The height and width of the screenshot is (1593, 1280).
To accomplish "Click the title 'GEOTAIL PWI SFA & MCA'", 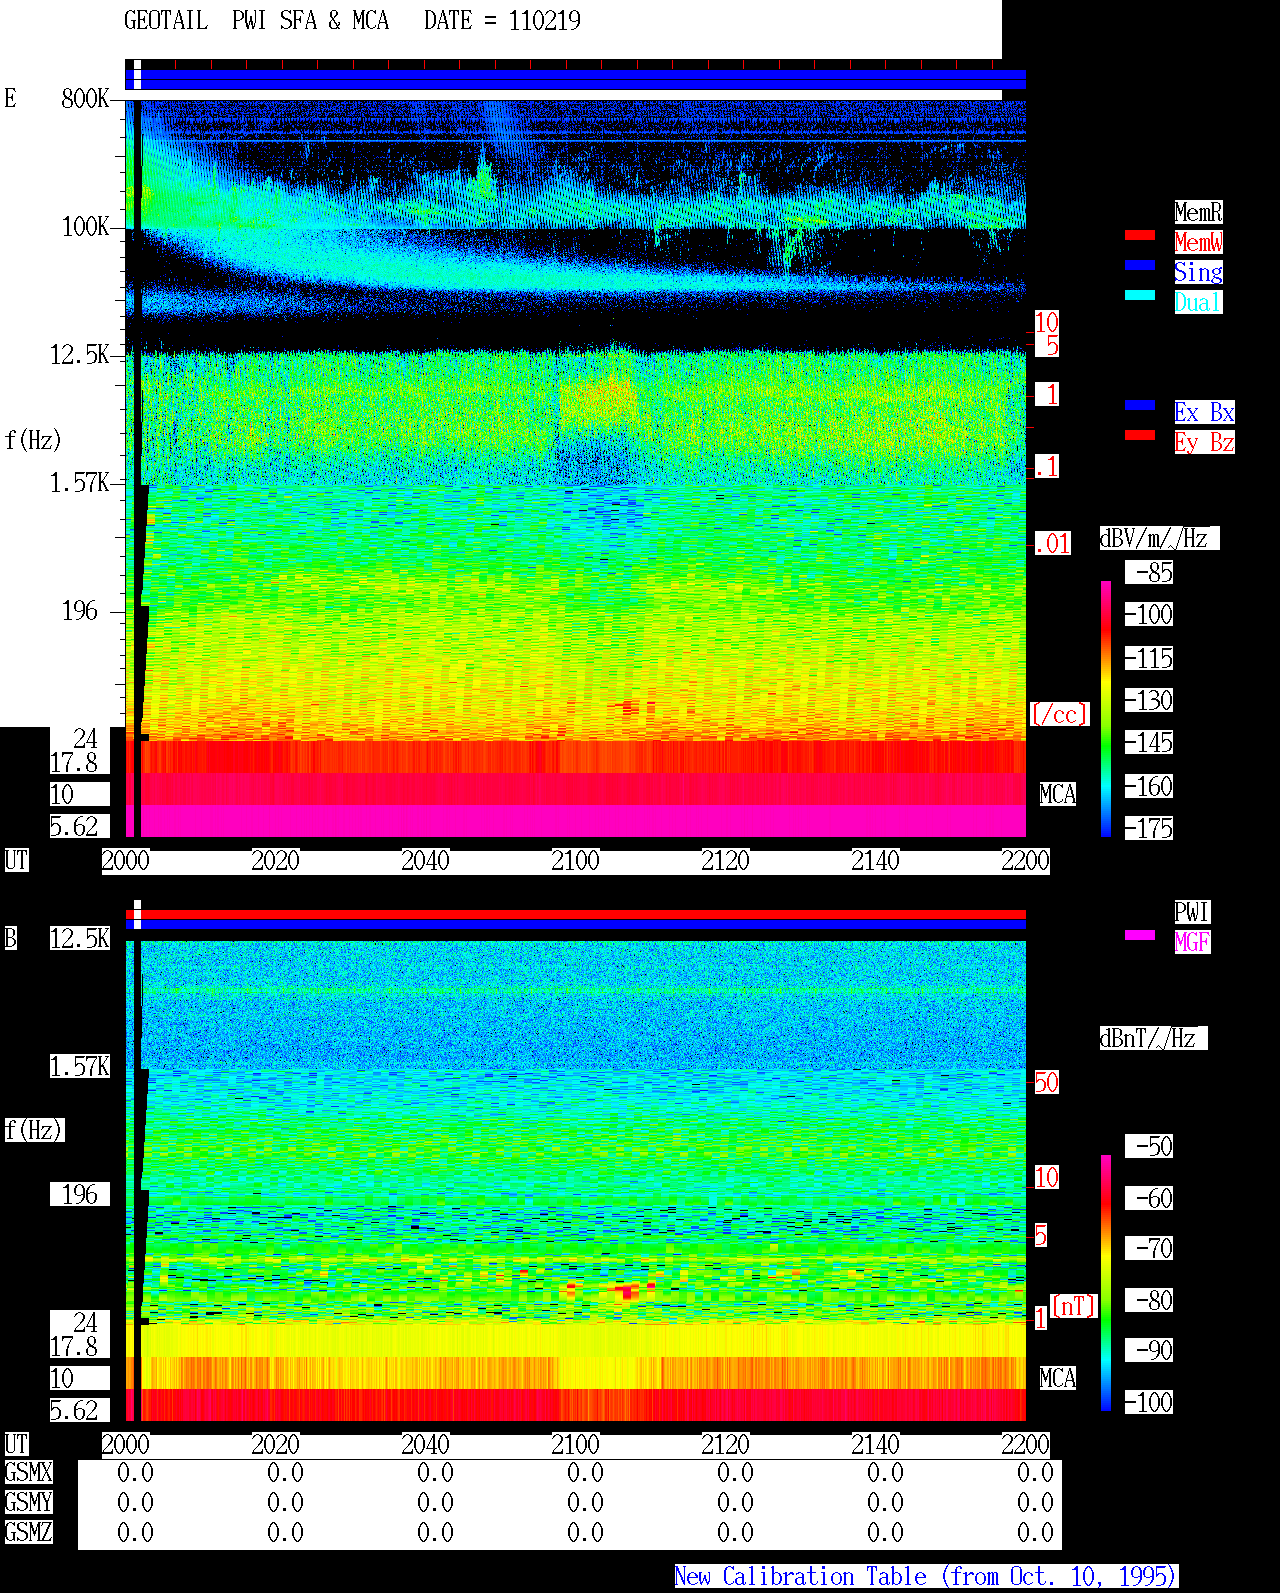I will tap(256, 20).
